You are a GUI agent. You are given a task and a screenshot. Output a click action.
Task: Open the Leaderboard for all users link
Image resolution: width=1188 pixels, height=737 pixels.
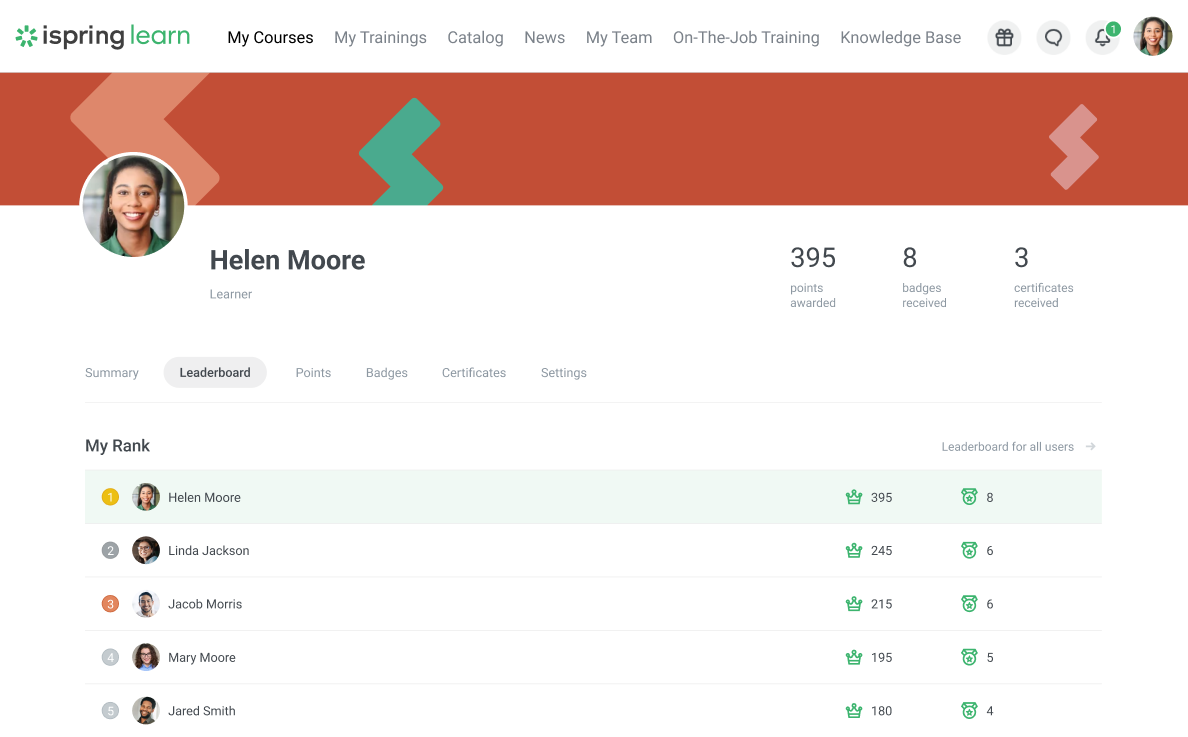click(1006, 446)
